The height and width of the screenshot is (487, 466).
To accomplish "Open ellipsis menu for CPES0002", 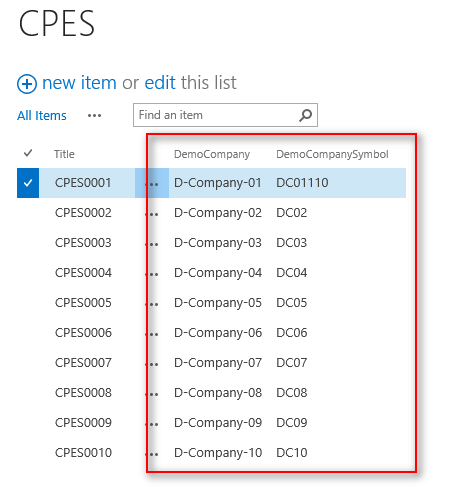I will pos(152,214).
